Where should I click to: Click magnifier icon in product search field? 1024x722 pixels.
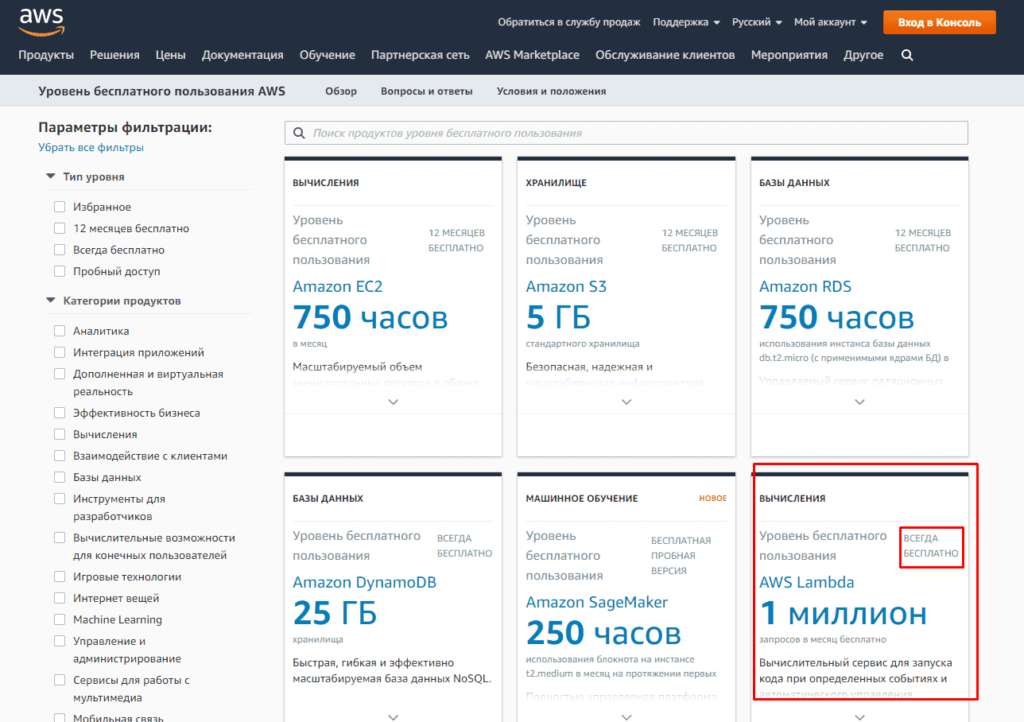tap(299, 133)
